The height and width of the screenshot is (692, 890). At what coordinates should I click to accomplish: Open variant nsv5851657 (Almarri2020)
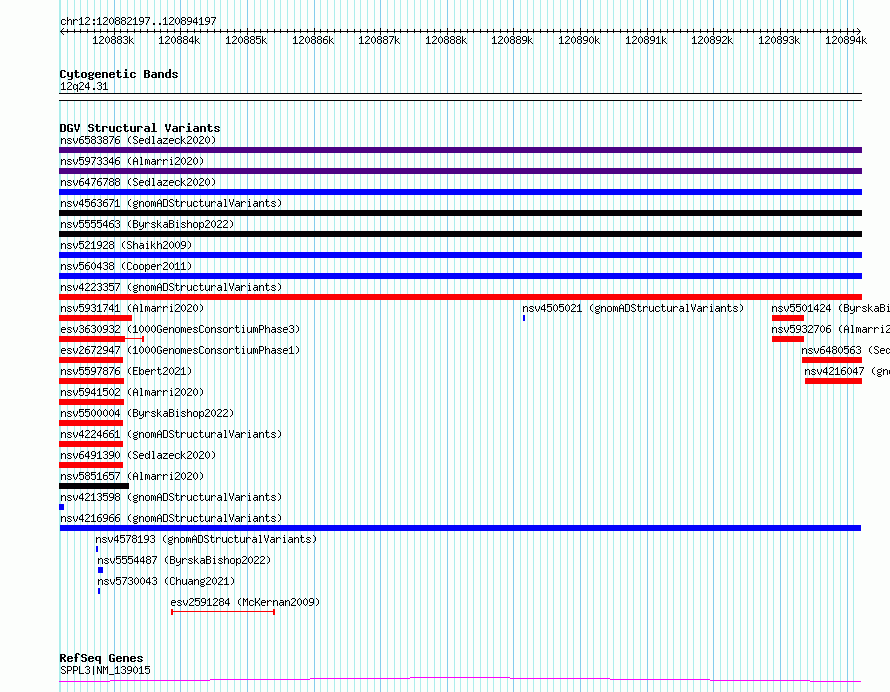tap(132, 476)
